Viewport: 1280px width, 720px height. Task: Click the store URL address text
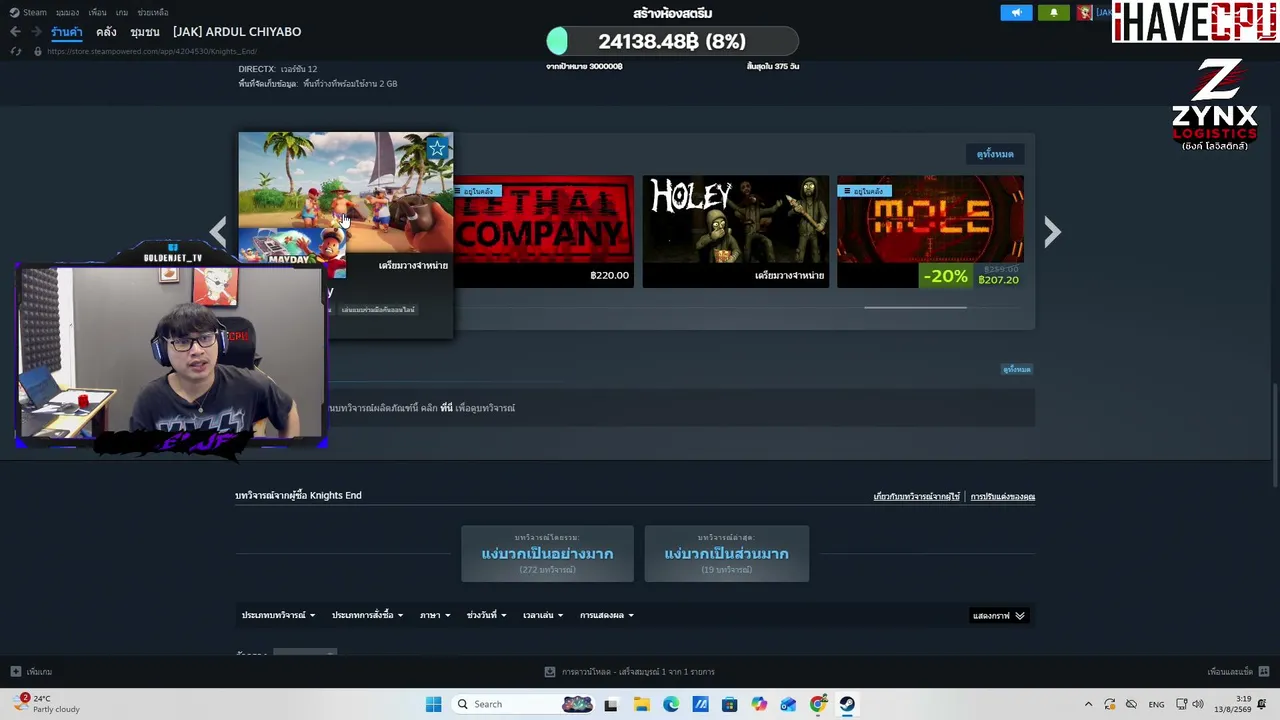[152, 51]
